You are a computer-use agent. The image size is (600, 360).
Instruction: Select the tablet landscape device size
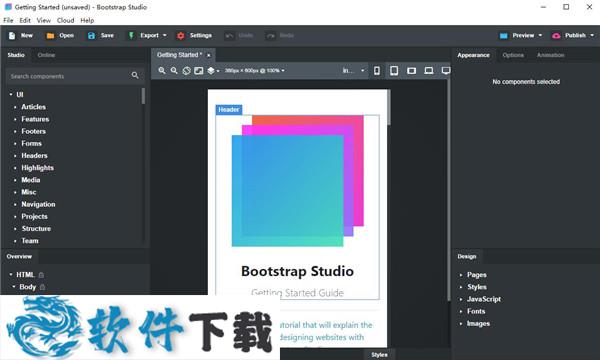point(411,71)
